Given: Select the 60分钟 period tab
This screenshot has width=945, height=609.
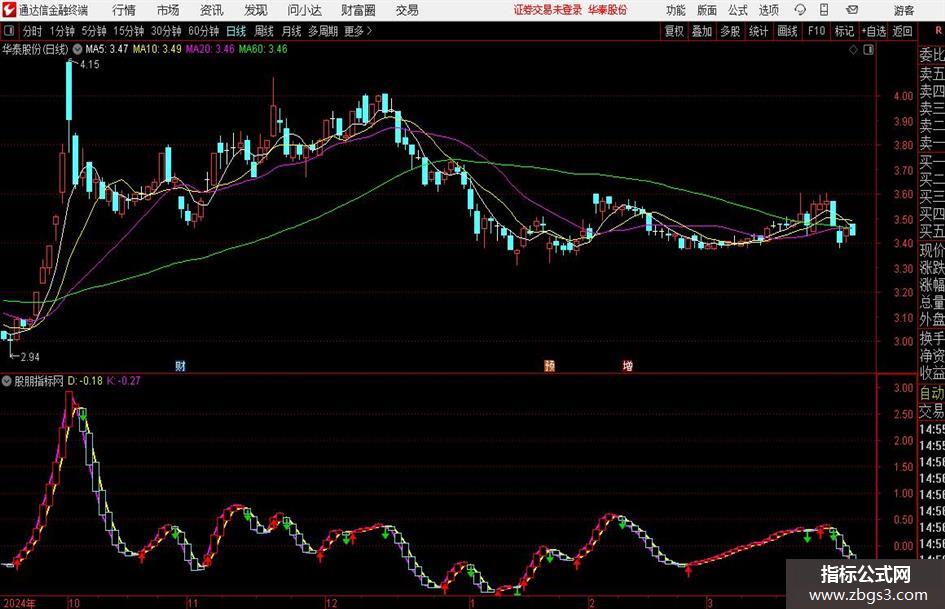Looking at the screenshot, I should (204, 31).
